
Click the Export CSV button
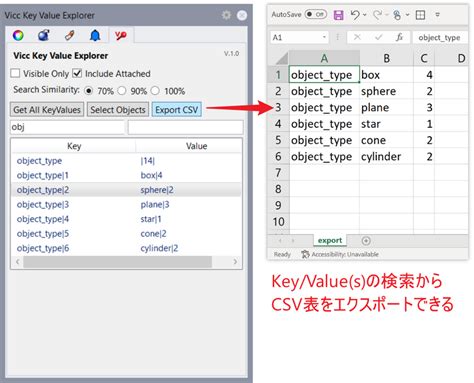(177, 110)
